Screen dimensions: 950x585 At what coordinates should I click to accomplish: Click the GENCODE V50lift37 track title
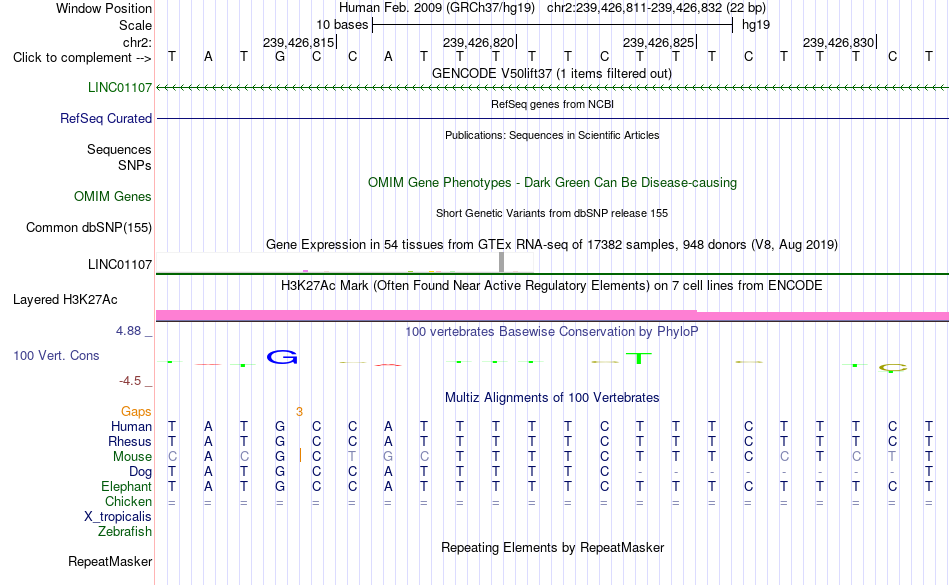coord(552,73)
